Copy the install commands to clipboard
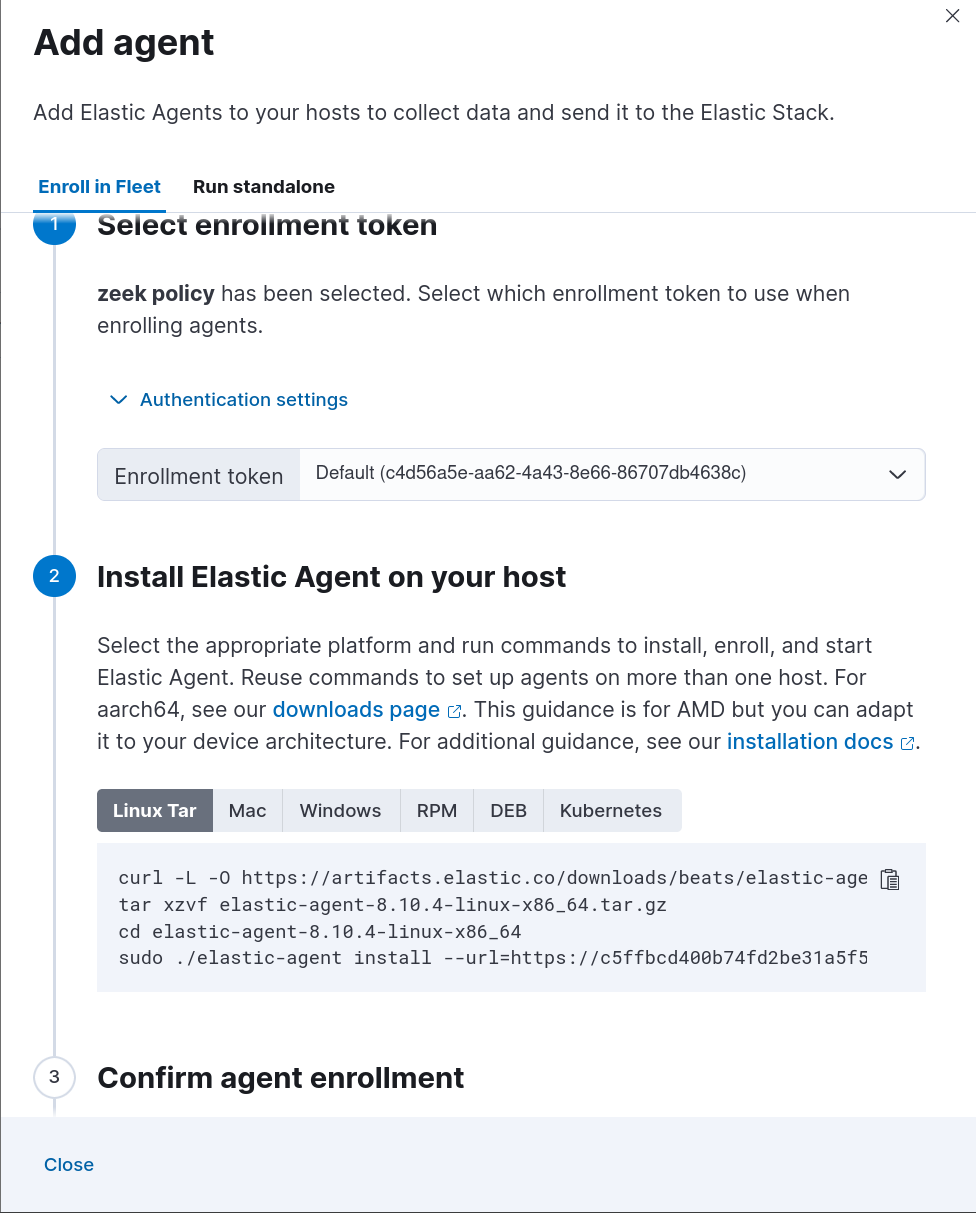The width and height of the screenshot is (976, 1213). (x=890, y=880)
